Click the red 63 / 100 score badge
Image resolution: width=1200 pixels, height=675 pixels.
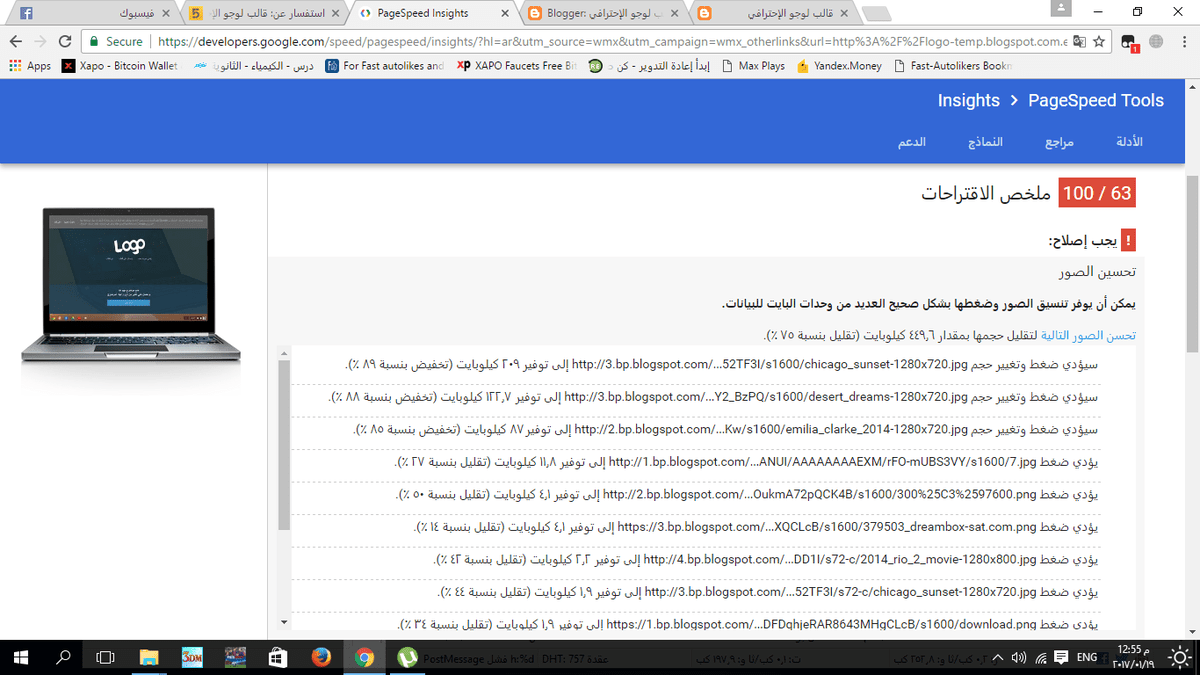click(1097, 194)
